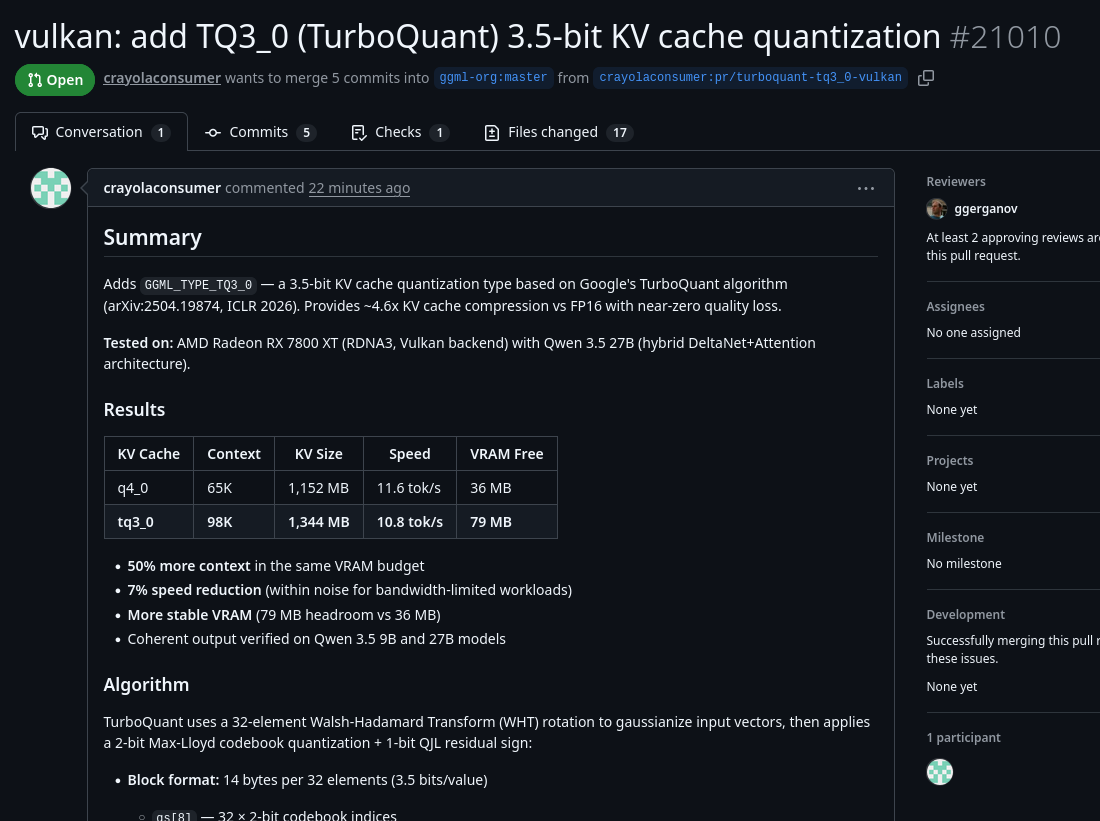1100x821 pixels.
Task: Open the ggml-org:master base branch link
Action: (493, 78)
